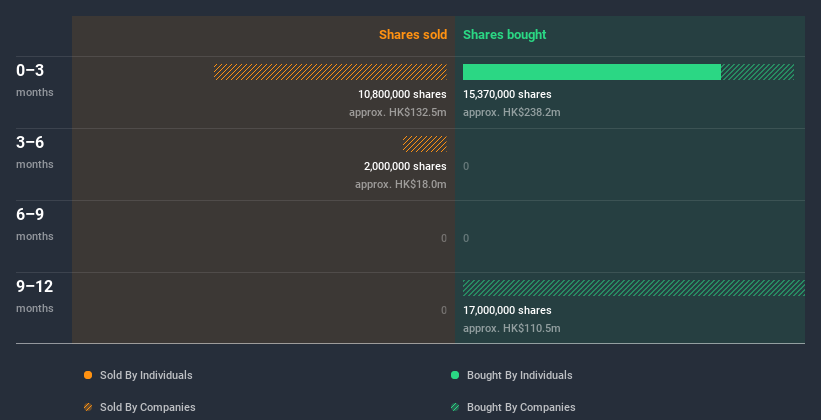Click the 0–3 months row label
Viewport: 821px width, 420px height.
[x=35, y=80]
